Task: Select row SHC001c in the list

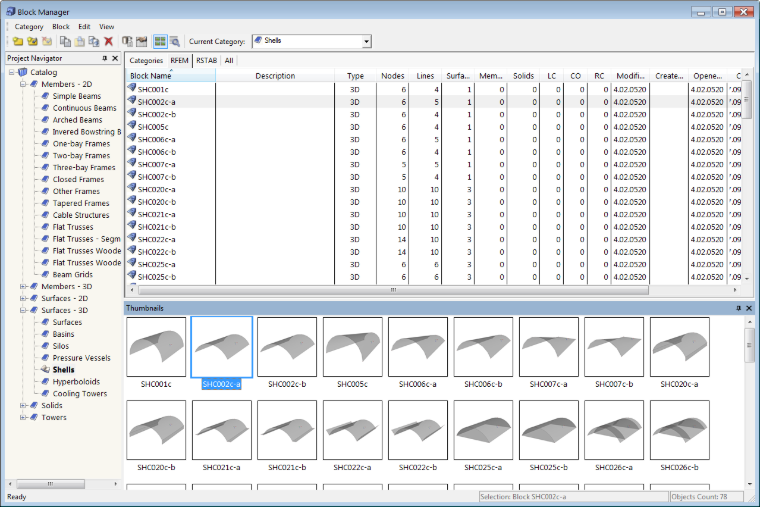Action: click(436, 90)
